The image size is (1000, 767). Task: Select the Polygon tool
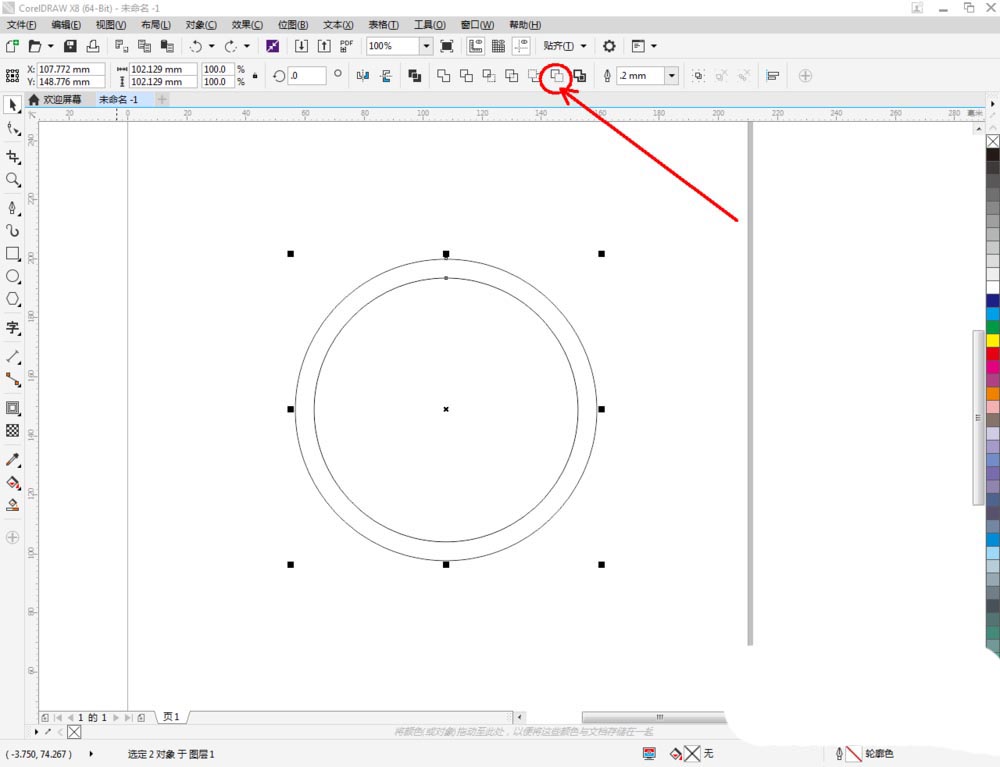[x=13, y=300]
